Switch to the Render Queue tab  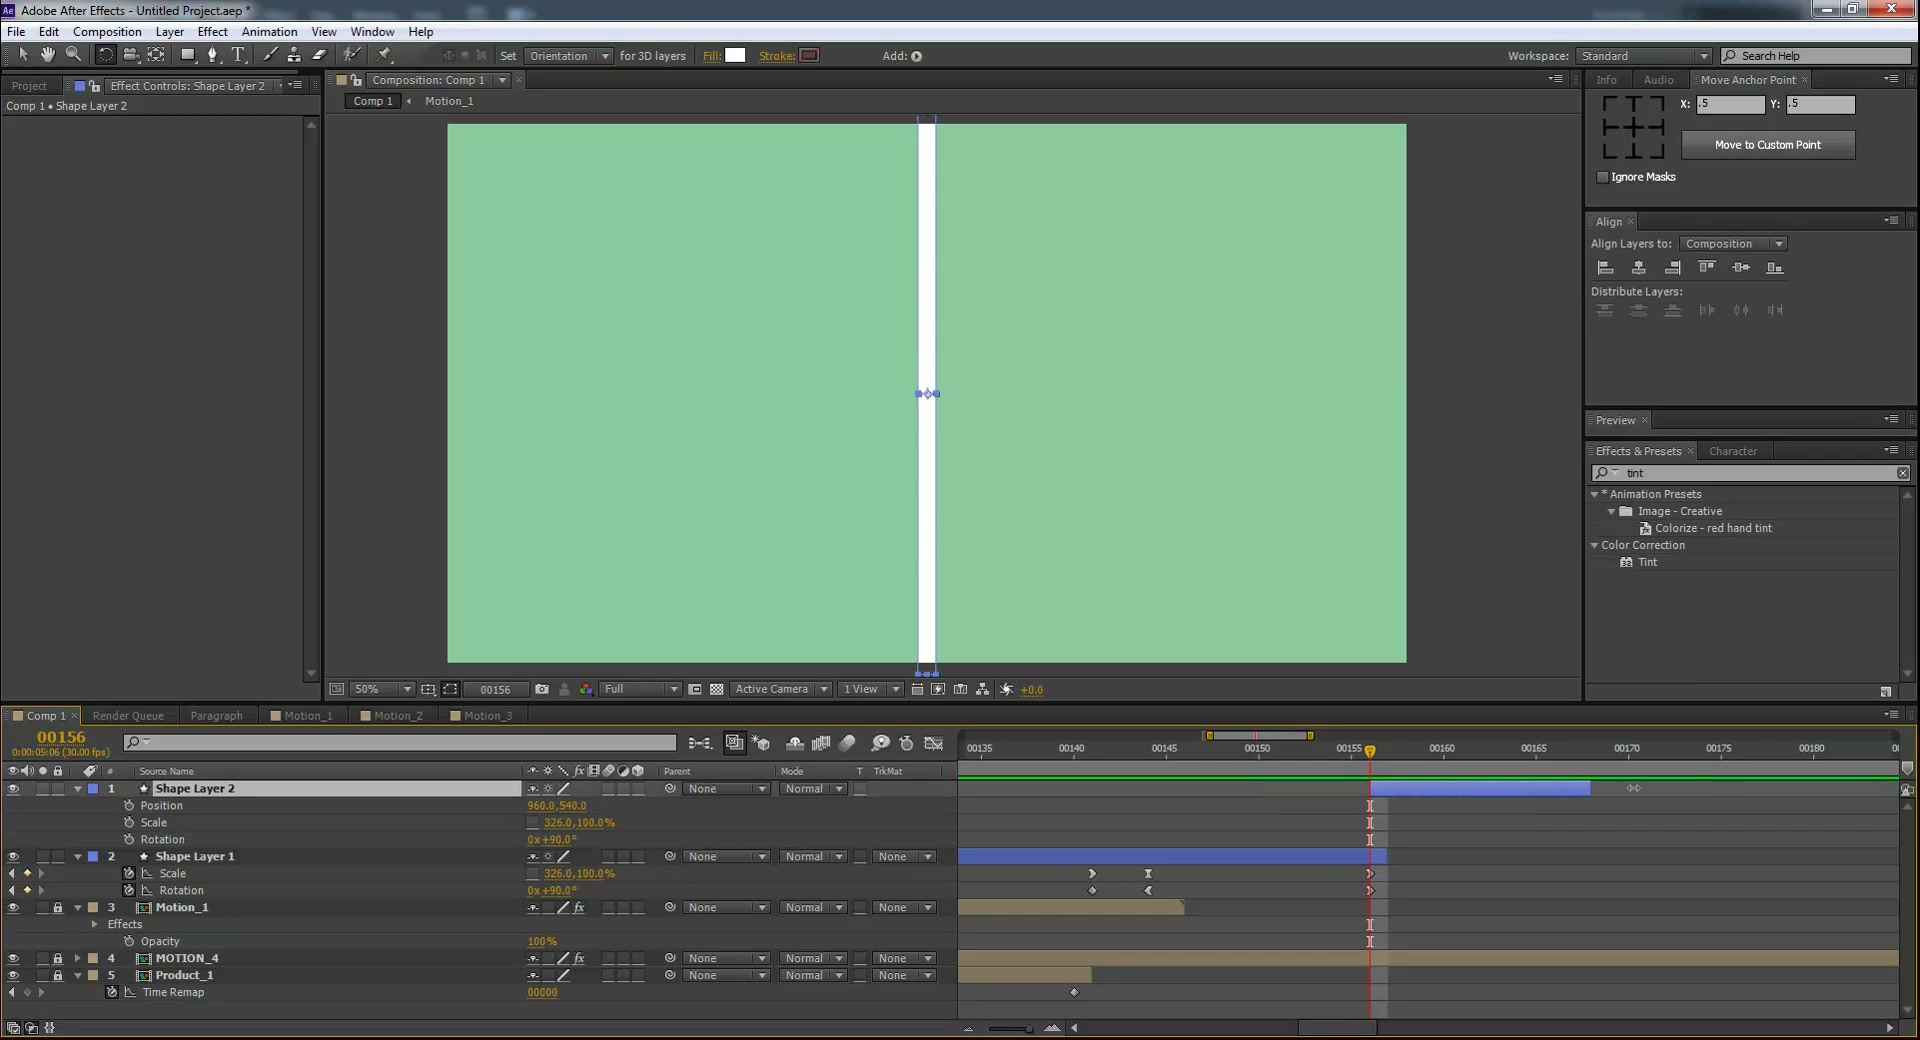128,715
